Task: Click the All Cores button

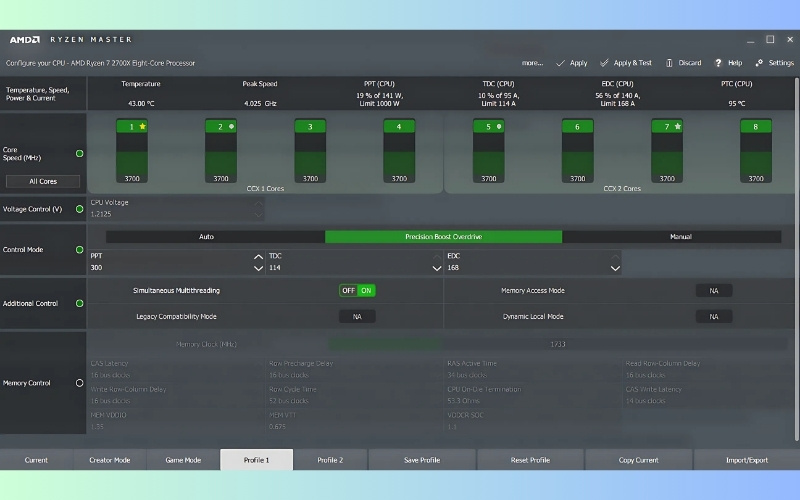Action: tap(42, 182)
